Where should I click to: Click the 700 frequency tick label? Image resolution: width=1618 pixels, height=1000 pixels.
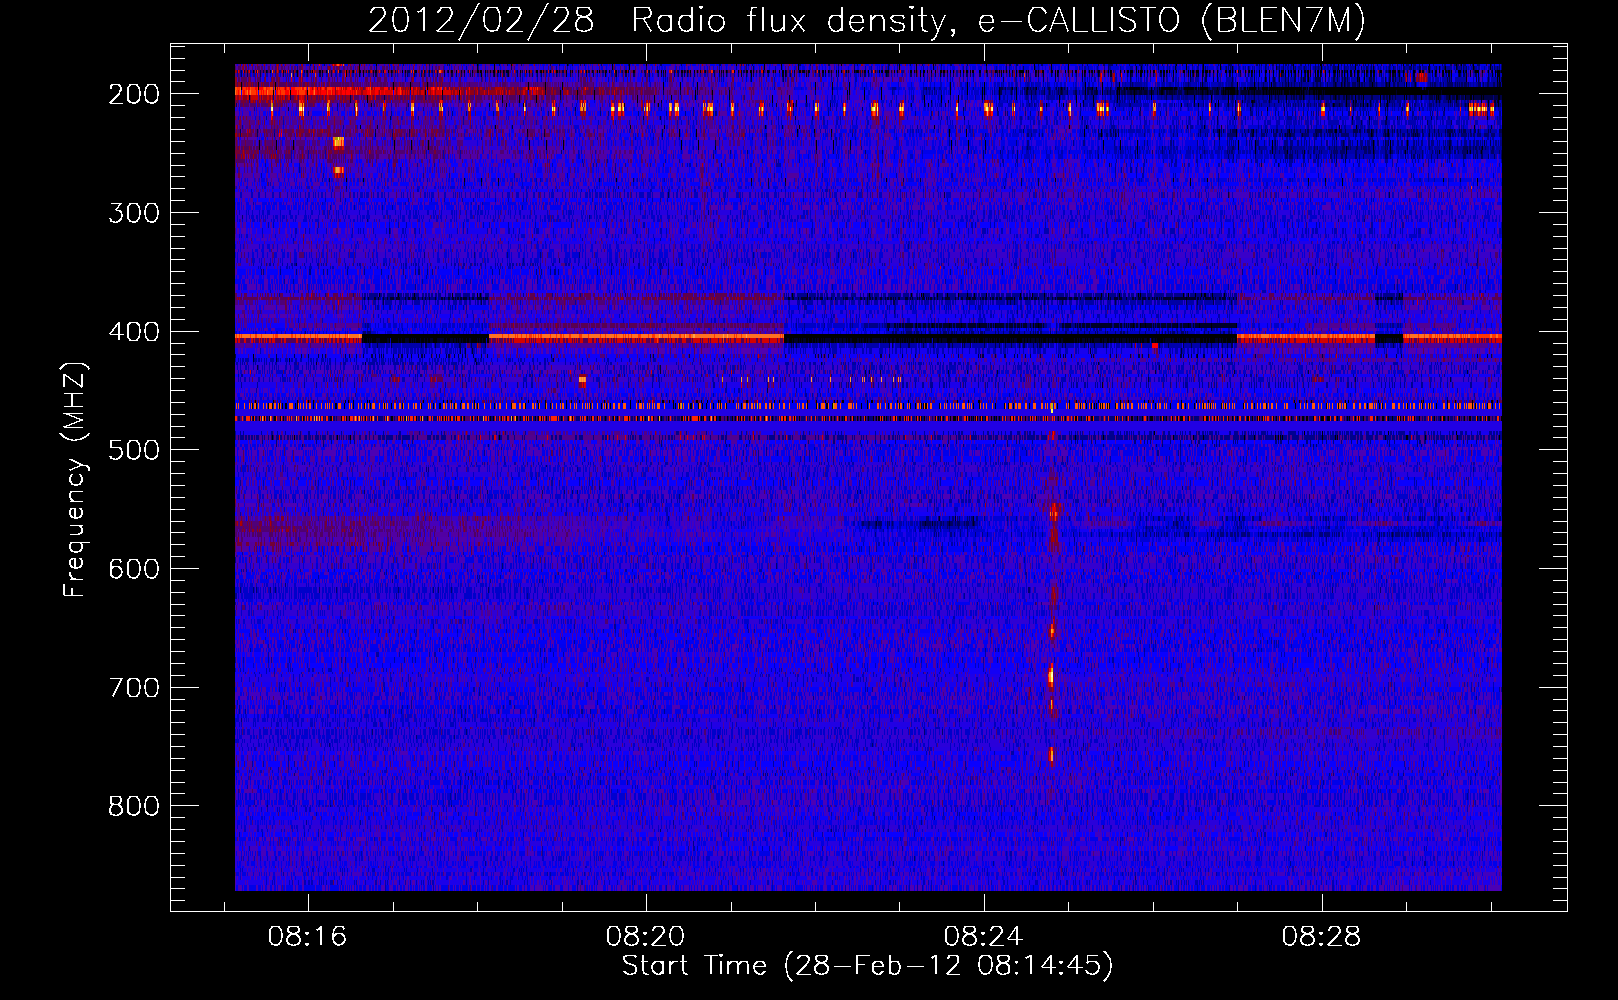[134, 688]
